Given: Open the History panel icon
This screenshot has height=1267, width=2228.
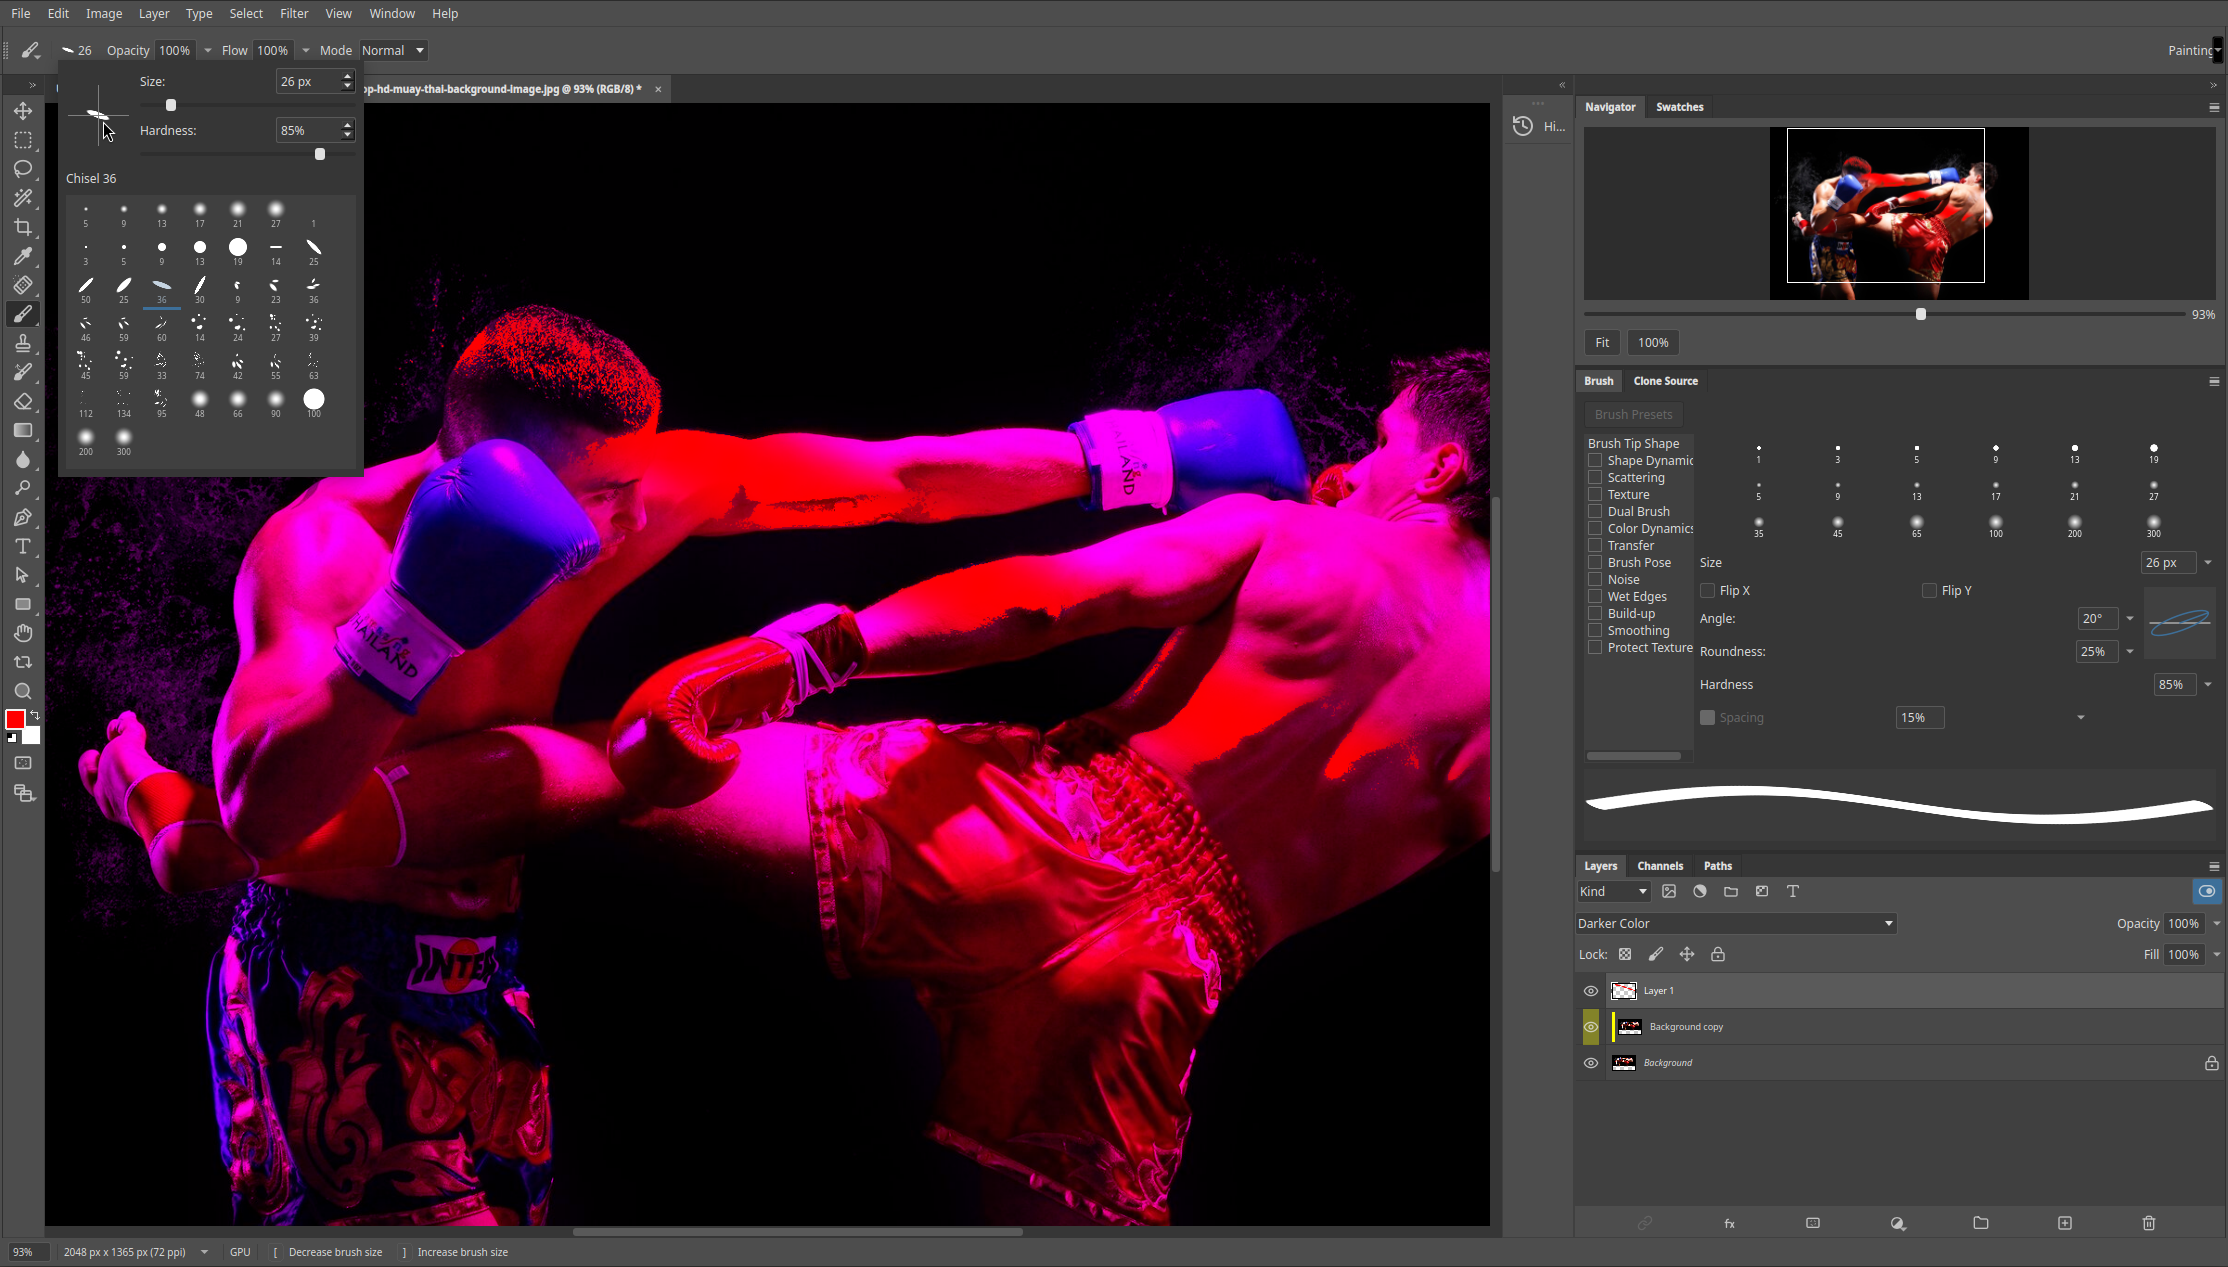Looking at the screenshot, I should click(1522, 126).
